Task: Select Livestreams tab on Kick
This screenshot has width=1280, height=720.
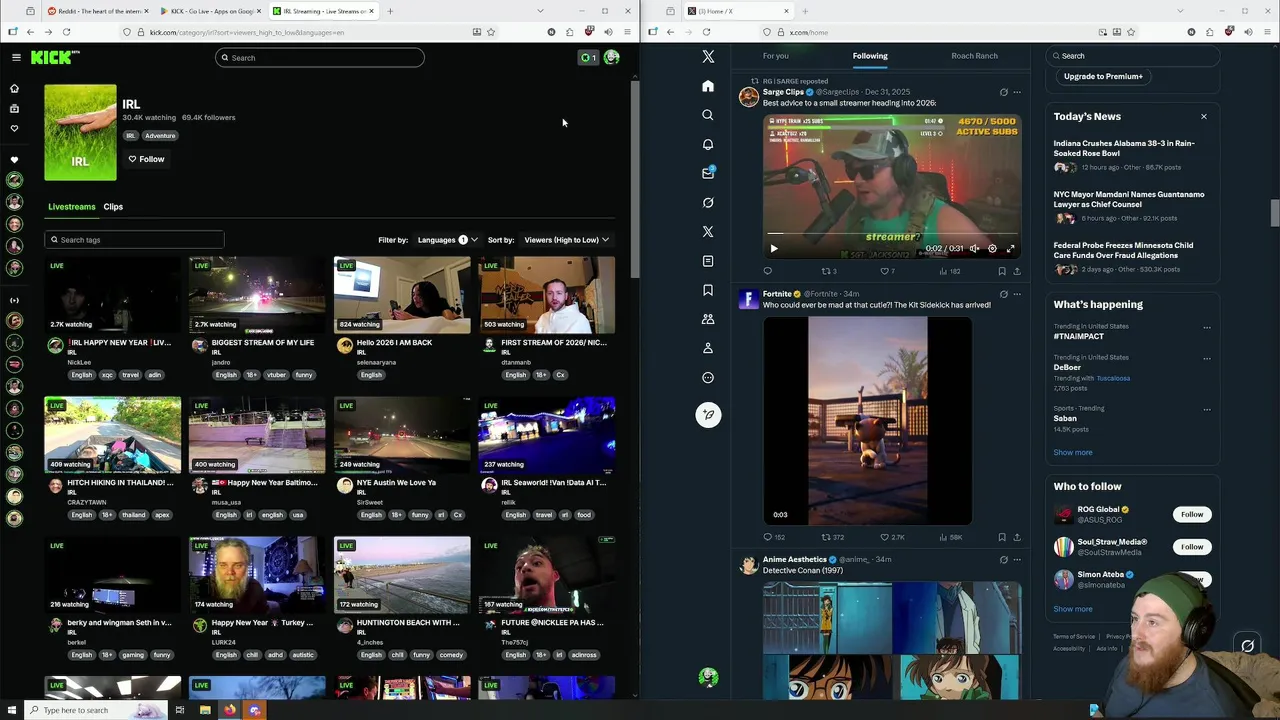Action: point(72,207)
